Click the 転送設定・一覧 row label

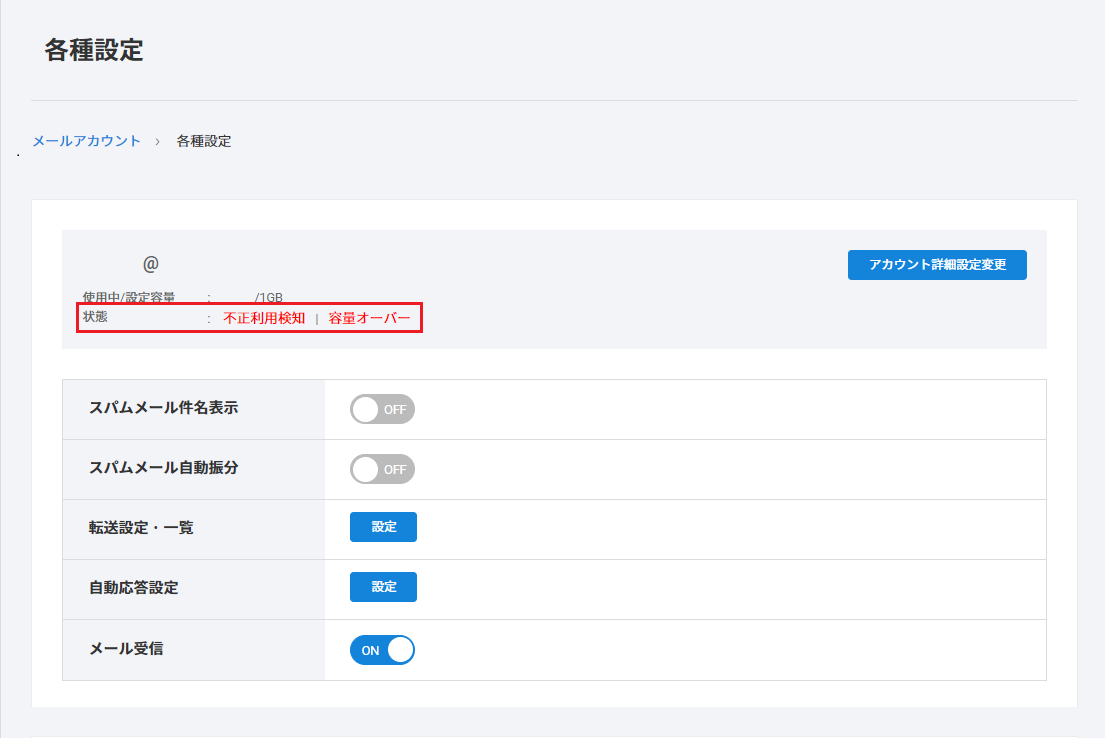(x=141, y=527)
